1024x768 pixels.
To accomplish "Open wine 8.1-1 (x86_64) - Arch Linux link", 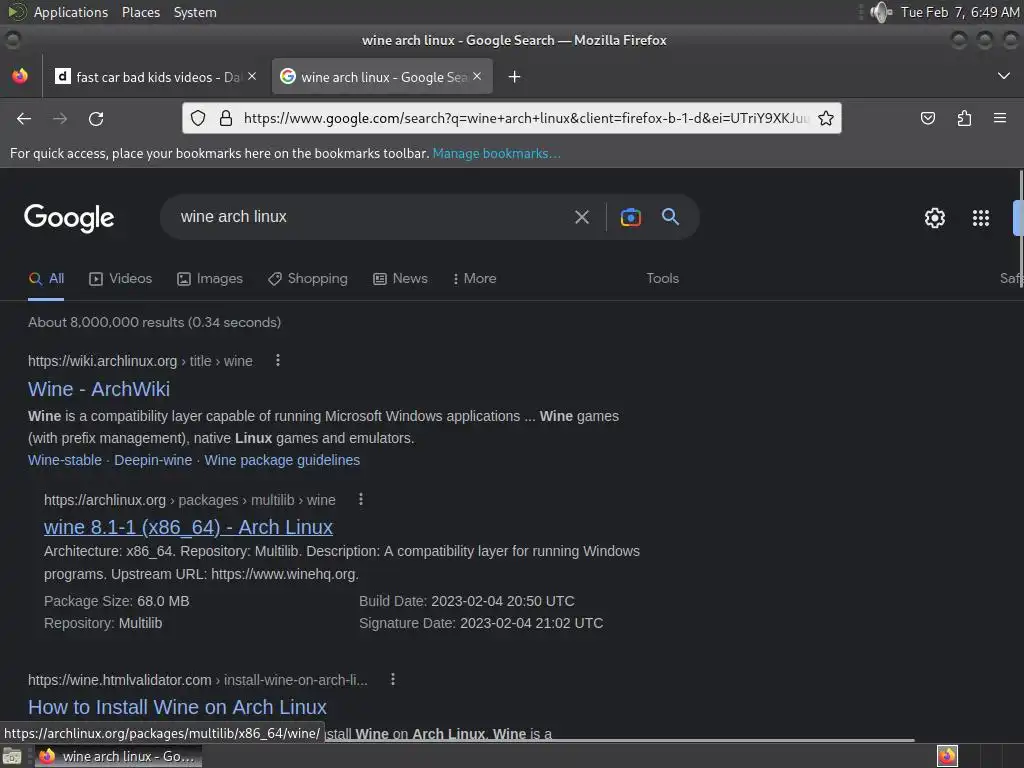I will pos(188,527).
